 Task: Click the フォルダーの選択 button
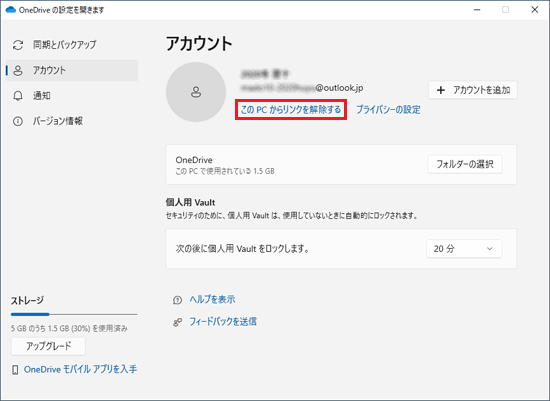coord(465,164)
